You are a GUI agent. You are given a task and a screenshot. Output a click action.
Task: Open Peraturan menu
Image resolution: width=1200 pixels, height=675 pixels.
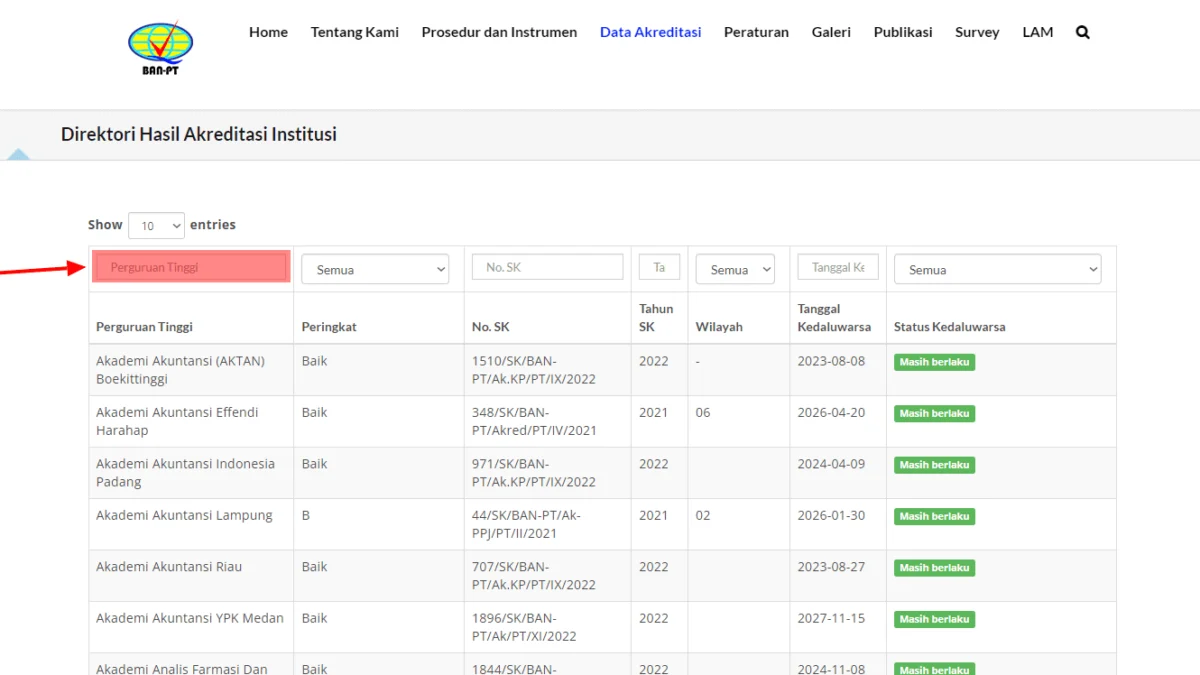756,32
